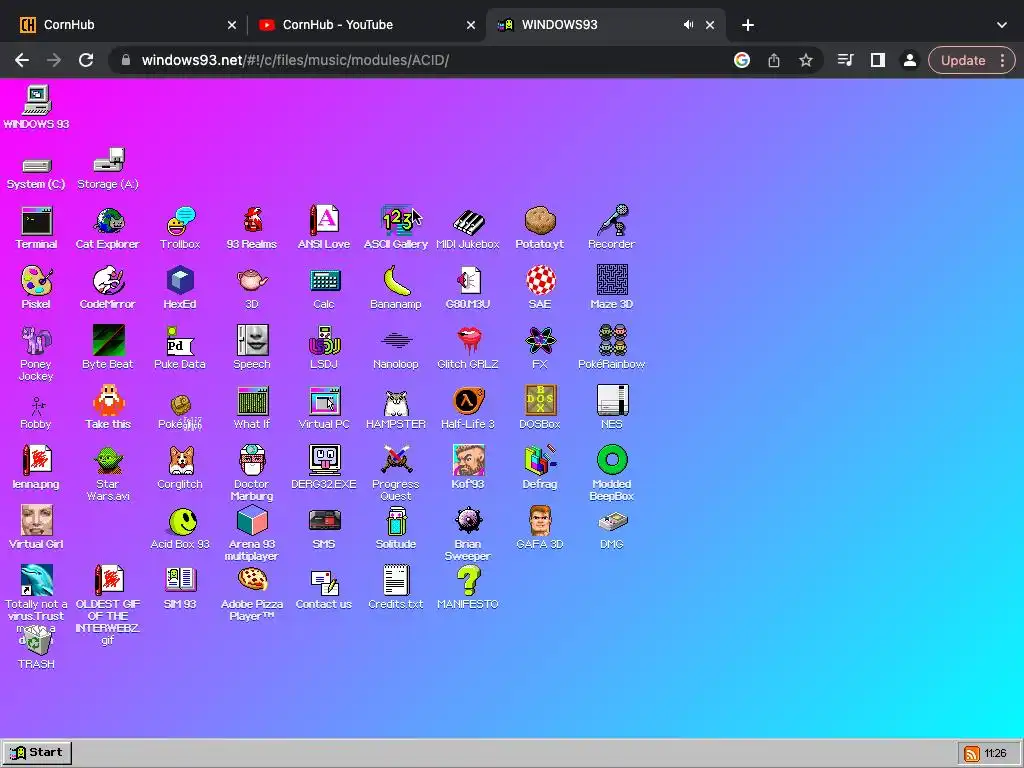The image size is (1024, 768).
Task: Open the TRASH bin
Action: 36,648
